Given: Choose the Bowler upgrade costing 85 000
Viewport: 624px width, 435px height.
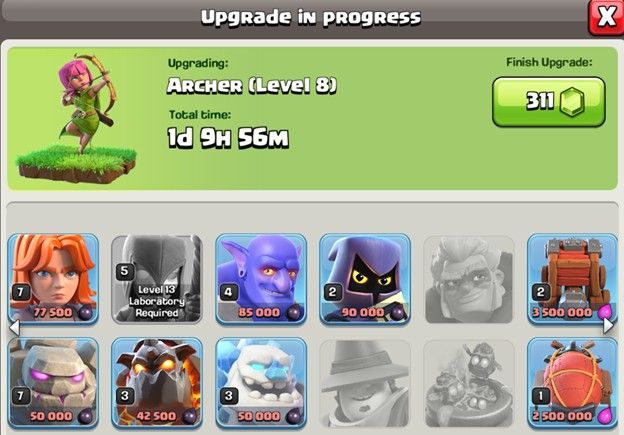Looking at the screenshot, I should (261, 279).
